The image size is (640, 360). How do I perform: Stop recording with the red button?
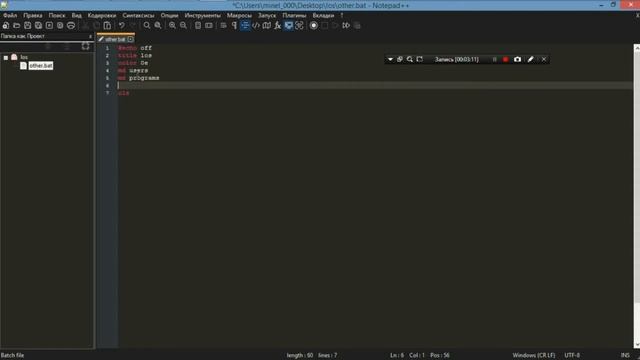(x=506, y=60)
